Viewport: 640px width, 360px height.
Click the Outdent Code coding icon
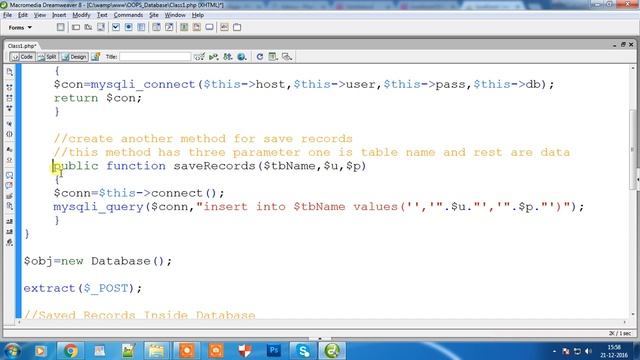pyautogui.click(x=9, y=232)
